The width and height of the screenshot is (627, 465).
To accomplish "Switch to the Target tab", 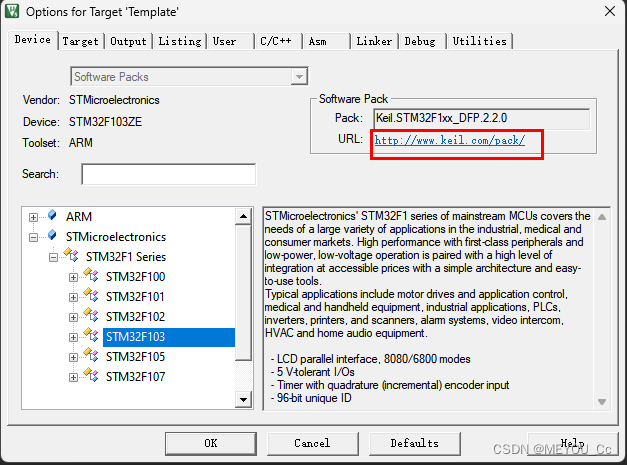I will coord(80,41).
